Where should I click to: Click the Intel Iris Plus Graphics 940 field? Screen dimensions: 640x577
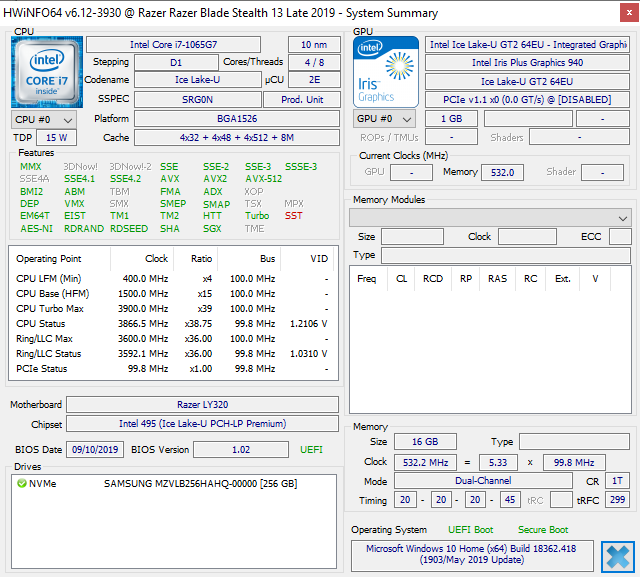527,63
